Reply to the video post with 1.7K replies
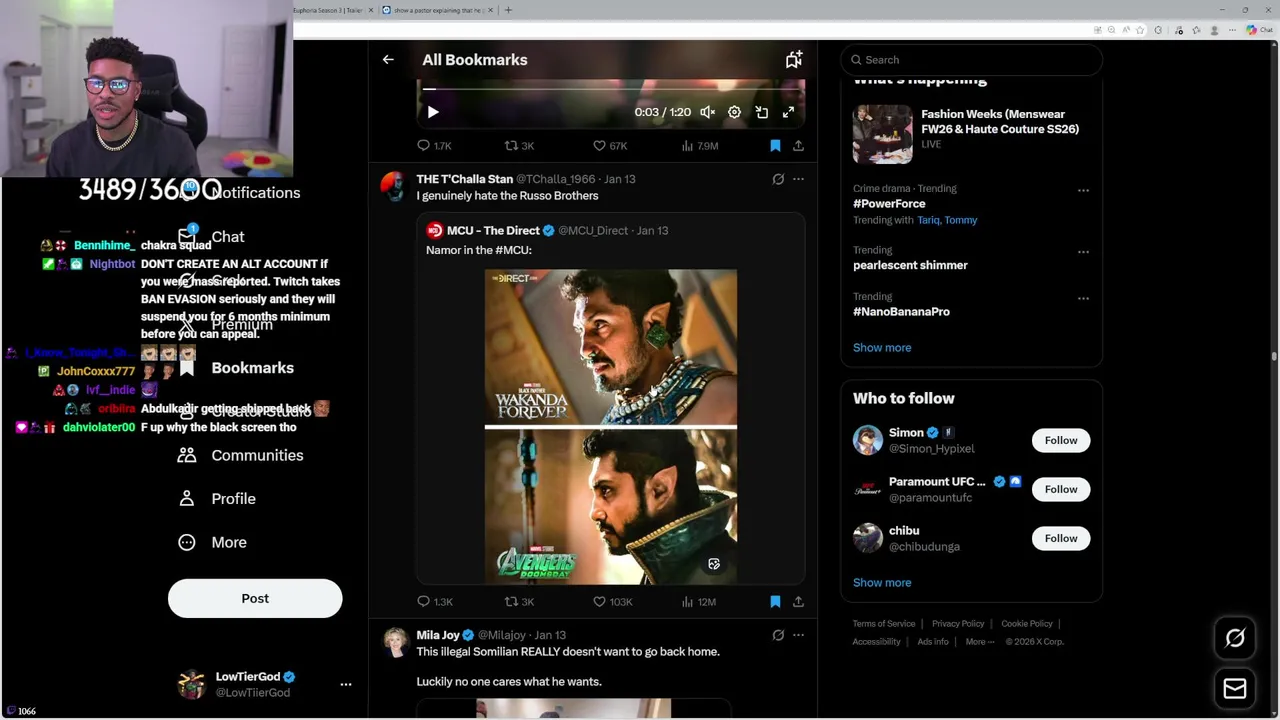The height and width of the screenshot is (720, 1280). [x=434, y=146]
